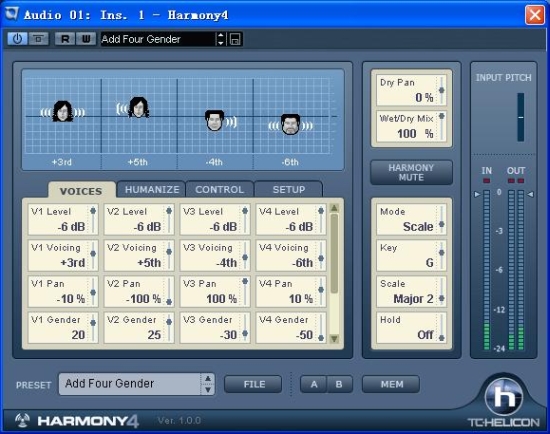Screen dimensions: 550x434
Task: Toggle the plugin power bypass button
Action: tap(17, 39)
